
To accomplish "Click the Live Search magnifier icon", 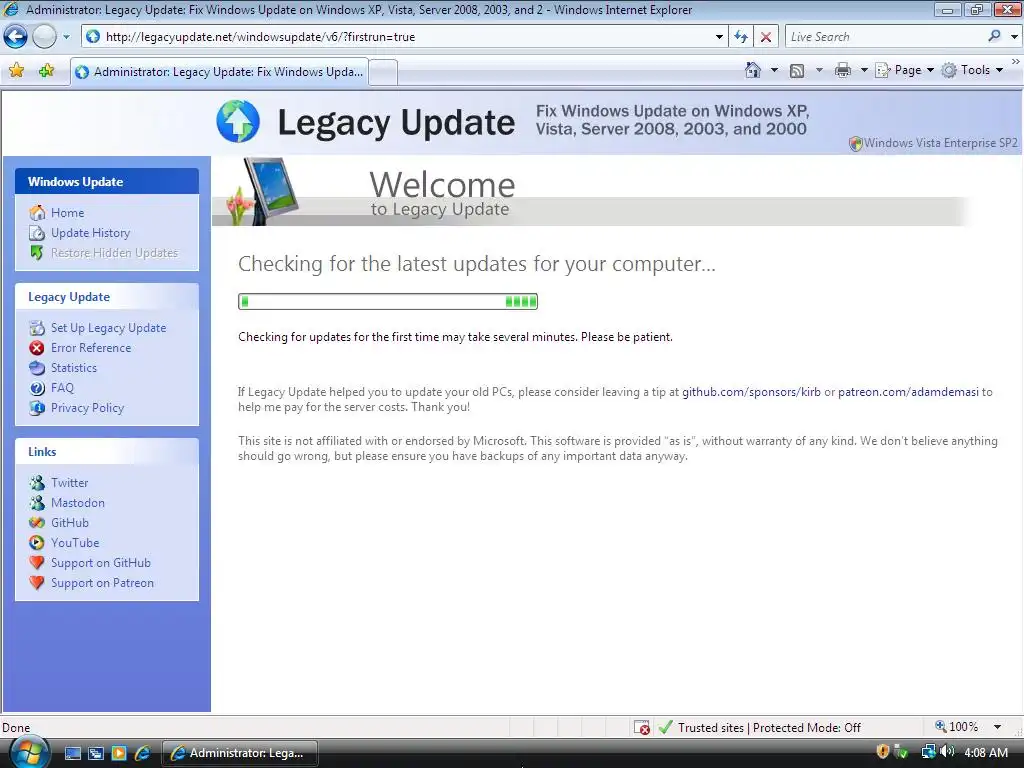I will 994,36.
